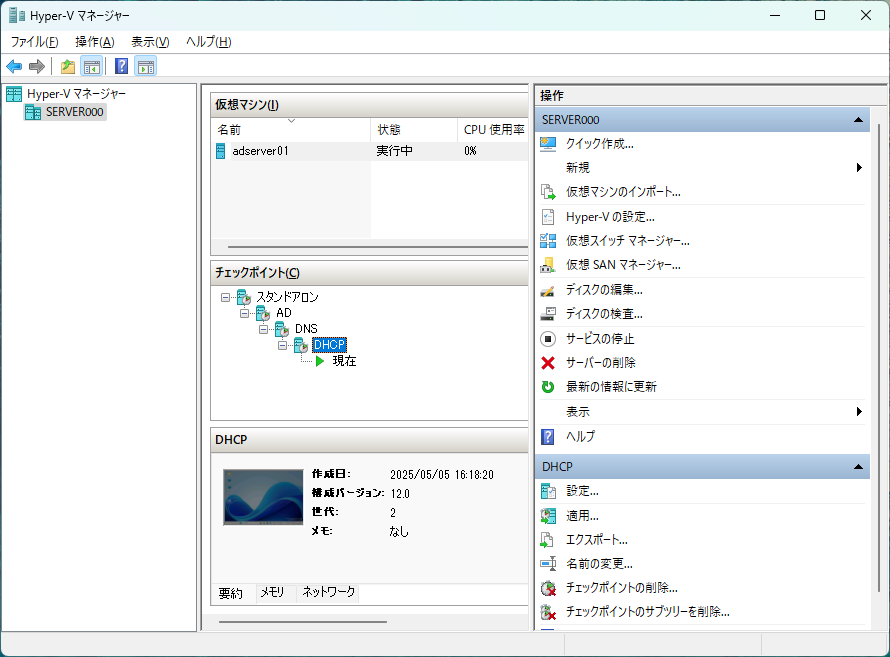The height and width of the screenshot is (657, 890).
Task: Click the 適用 checkpoint apply icon
Action: point(548,516)
